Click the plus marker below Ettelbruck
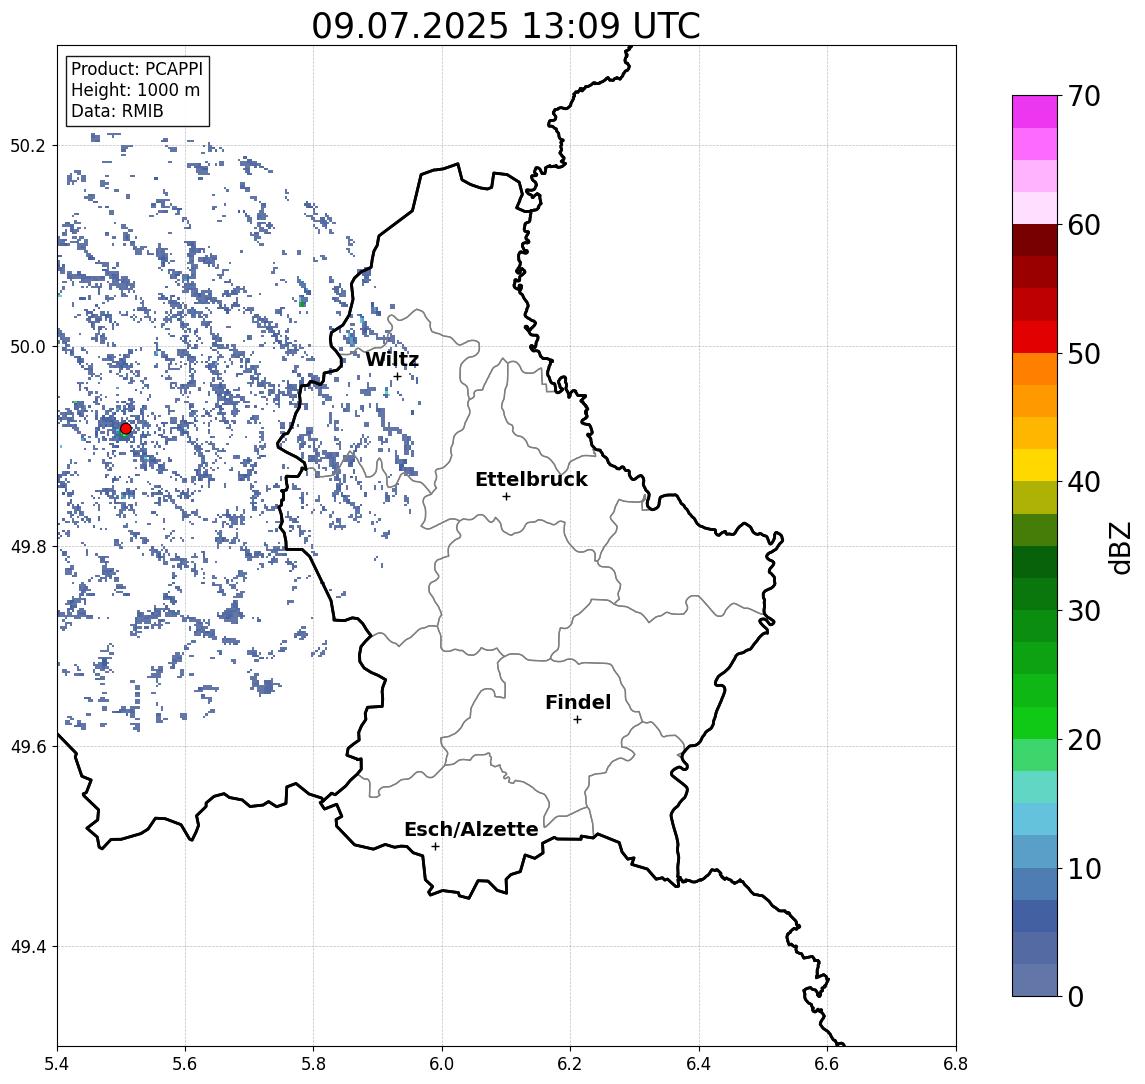 tap(506, 497)
